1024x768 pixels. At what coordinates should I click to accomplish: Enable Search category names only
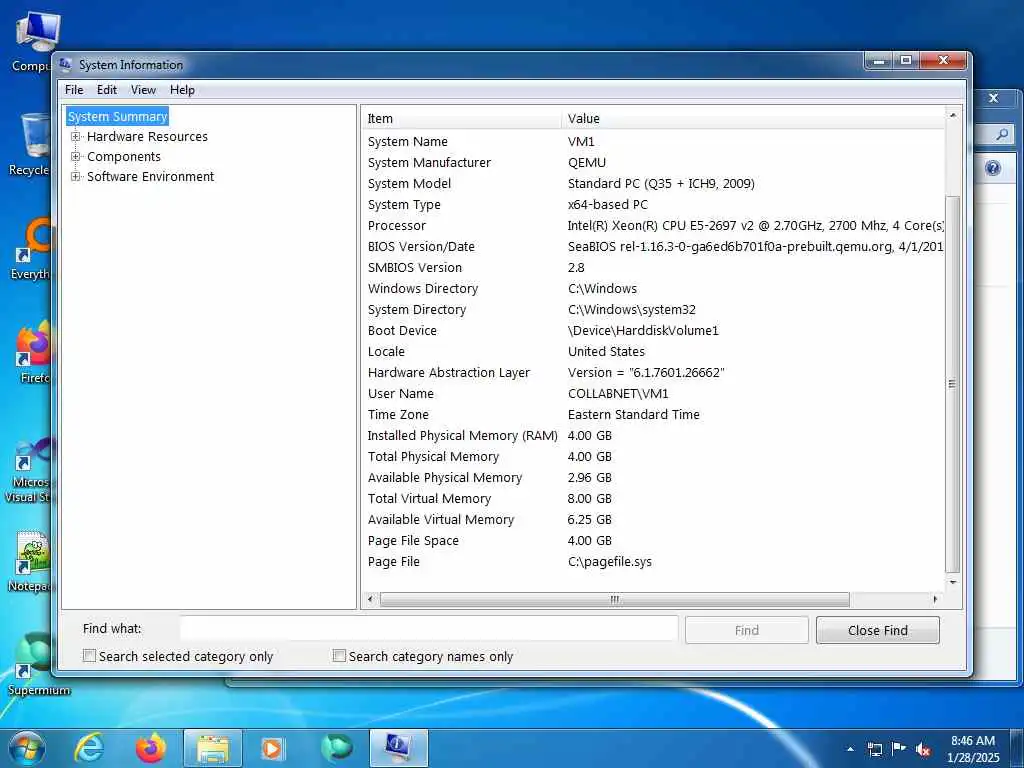pos(339,656)
